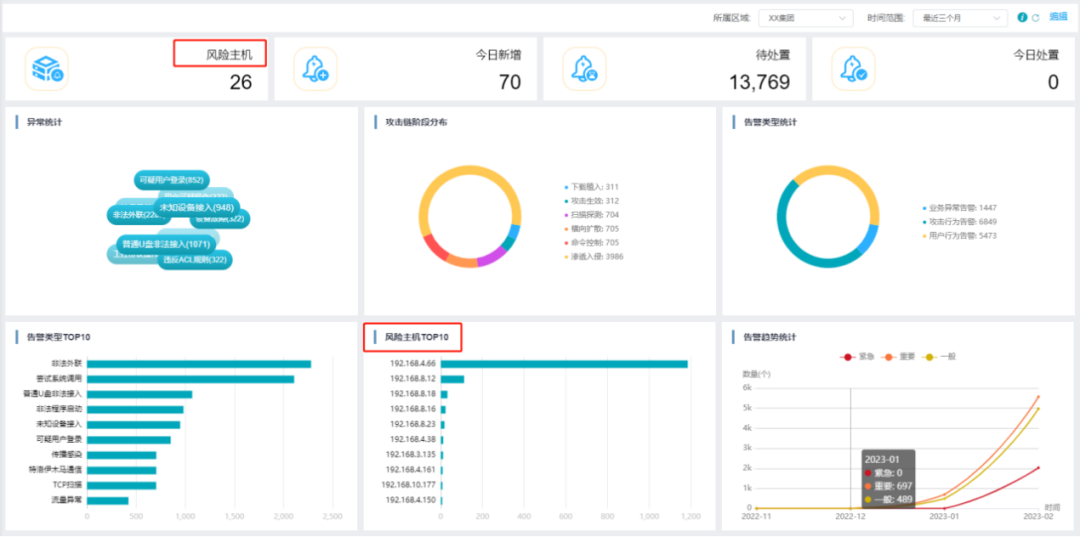Click the 192.168.8.12 bar in risk hosts
The width and height of the screenshot is (1080, 537).
tap(453, 379)
